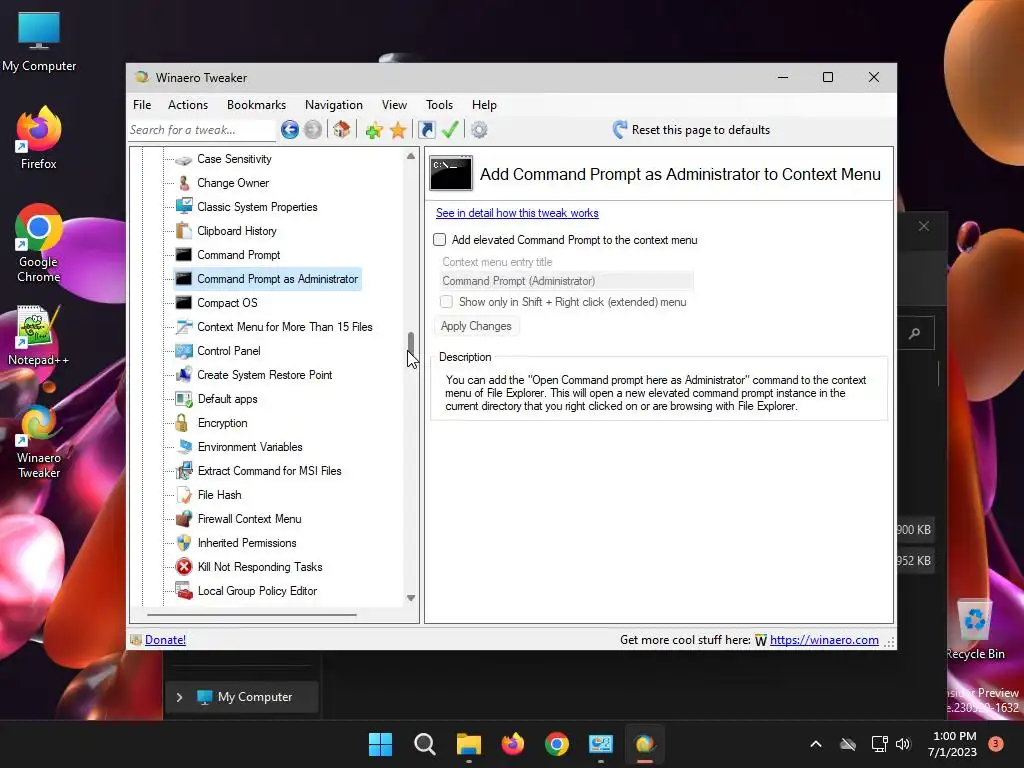The height and width of the screenshot is (768, 1024).
Task: Select Command Prompt as Administrator item
Action: tap(278, 279)
